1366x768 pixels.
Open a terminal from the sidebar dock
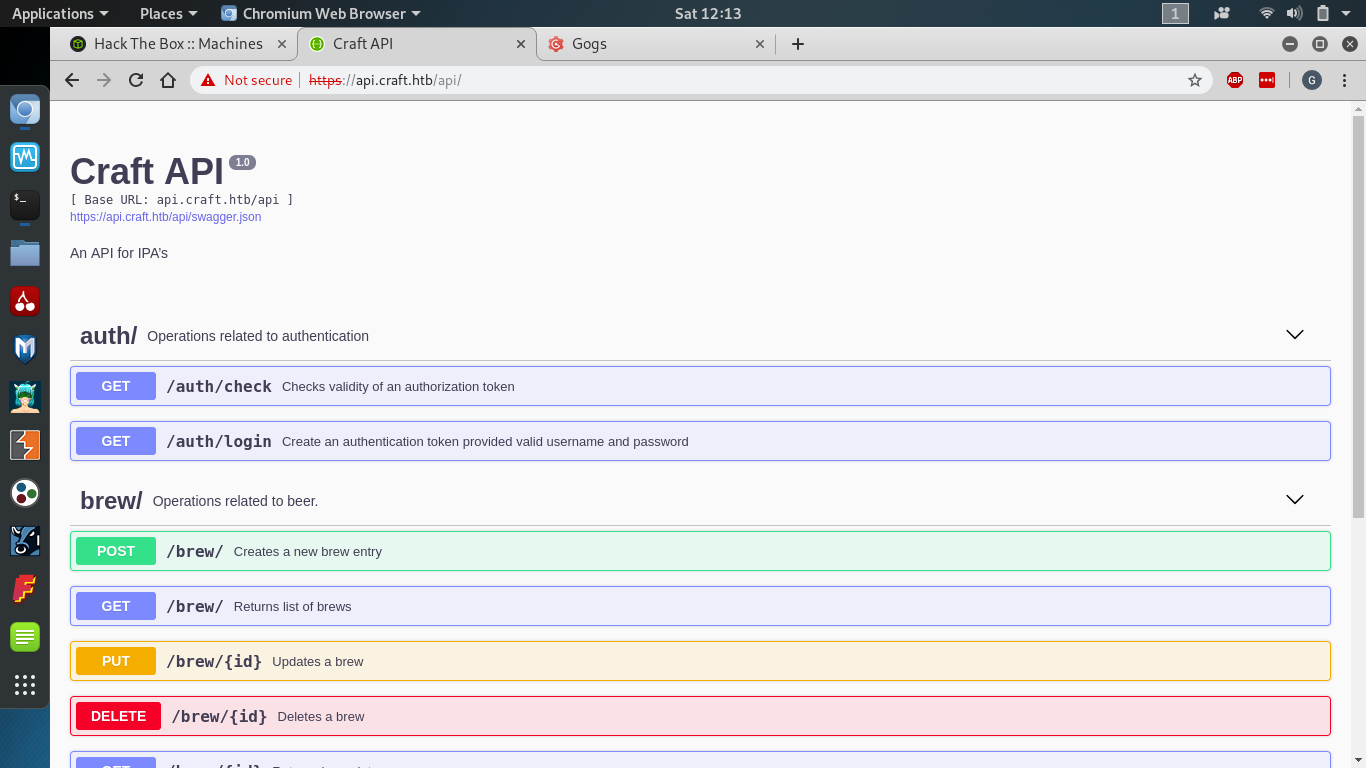pyautogui.click(x=24, y=205)
